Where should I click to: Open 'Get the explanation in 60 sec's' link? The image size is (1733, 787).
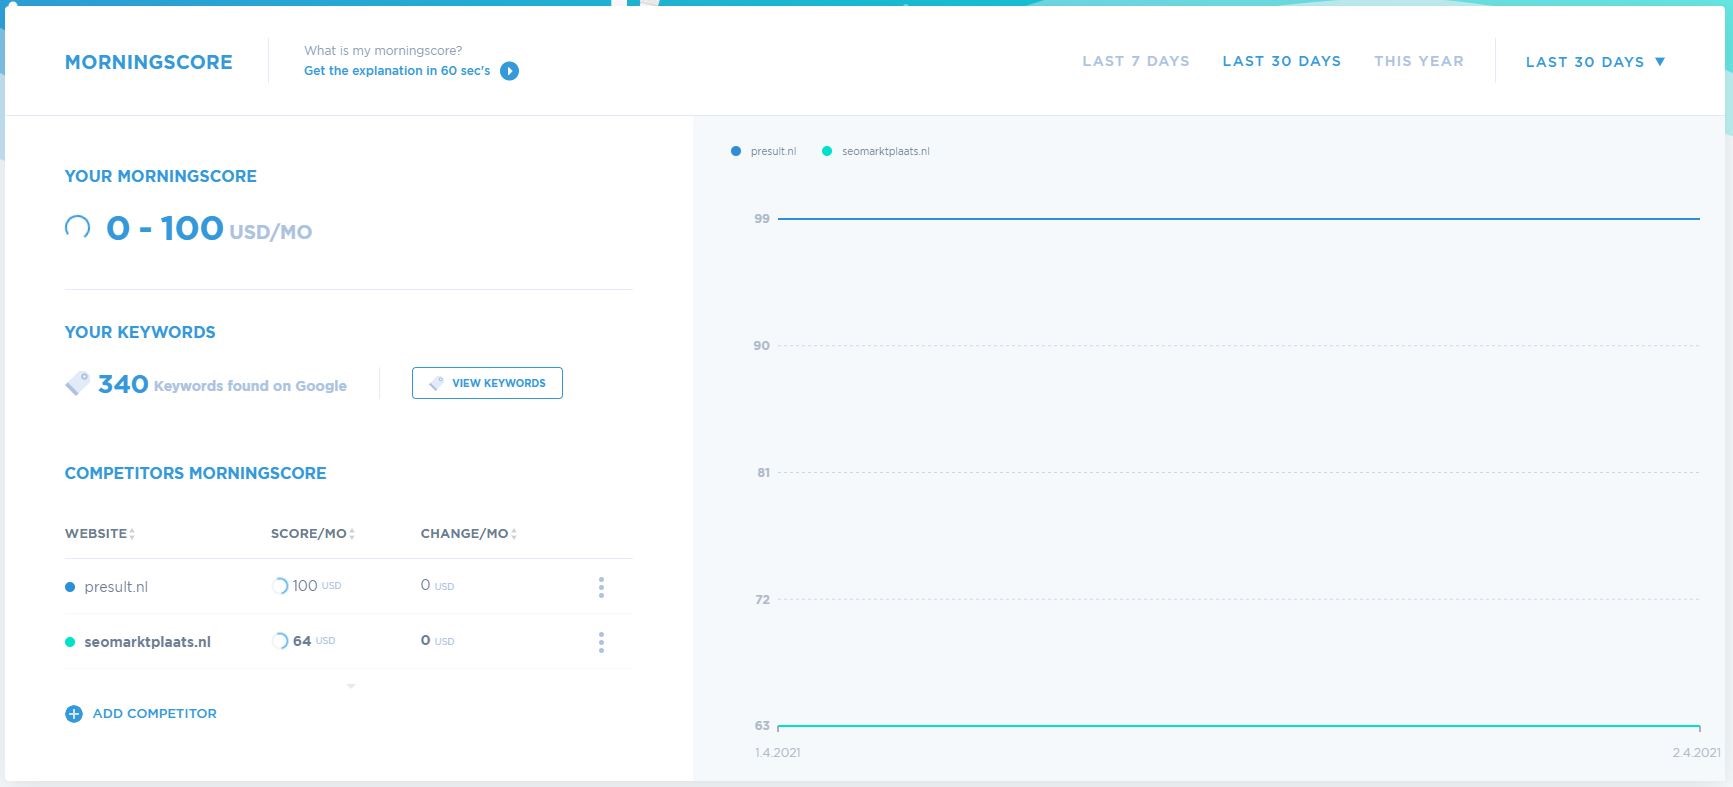click(397, 71)
